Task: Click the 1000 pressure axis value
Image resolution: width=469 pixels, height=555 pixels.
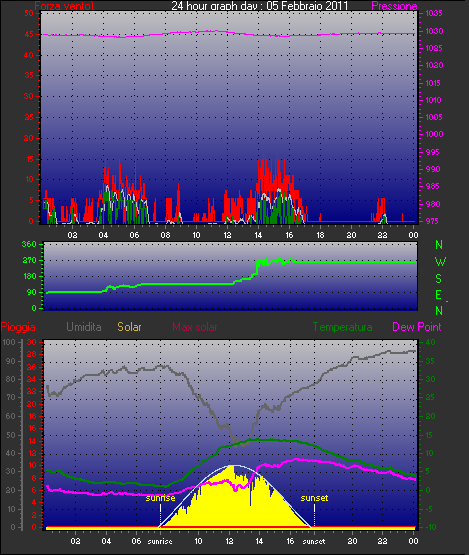Action: (x=434, y=134)
